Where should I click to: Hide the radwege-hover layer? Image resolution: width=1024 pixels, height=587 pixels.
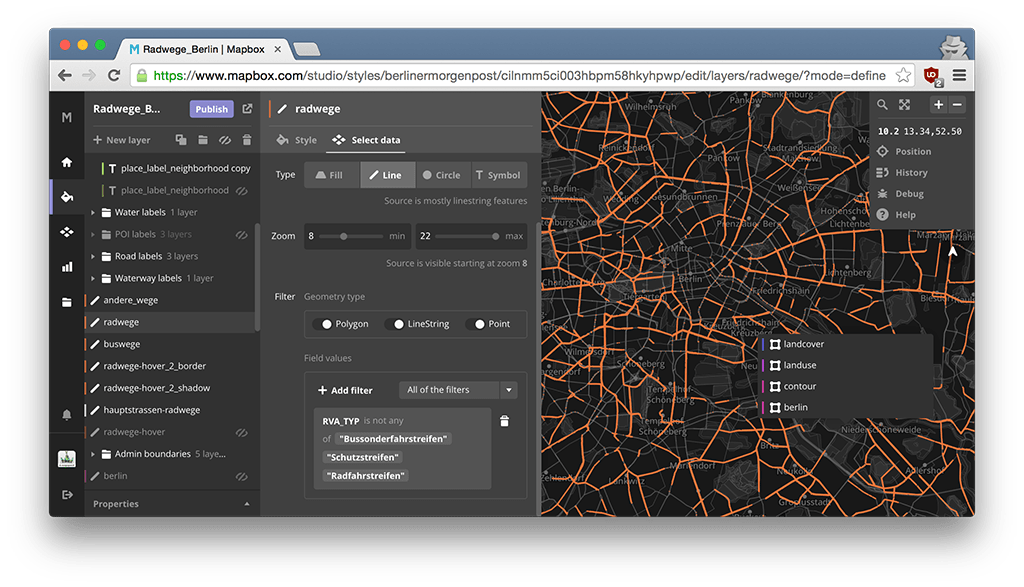coord(242,432)
